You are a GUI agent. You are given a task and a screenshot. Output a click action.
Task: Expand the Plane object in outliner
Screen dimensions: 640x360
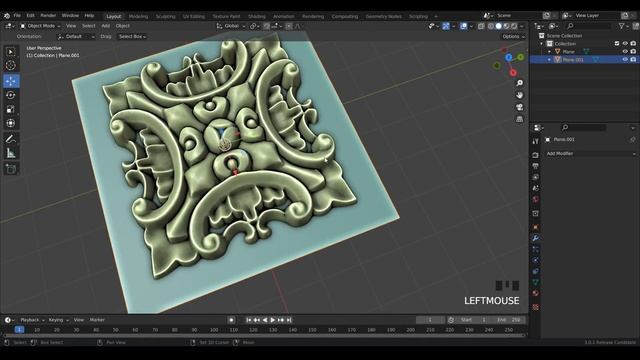[549, 52]
